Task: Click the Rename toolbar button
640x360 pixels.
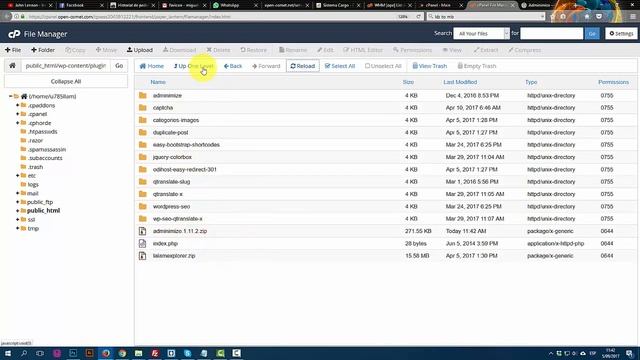Action: (293, 50)
